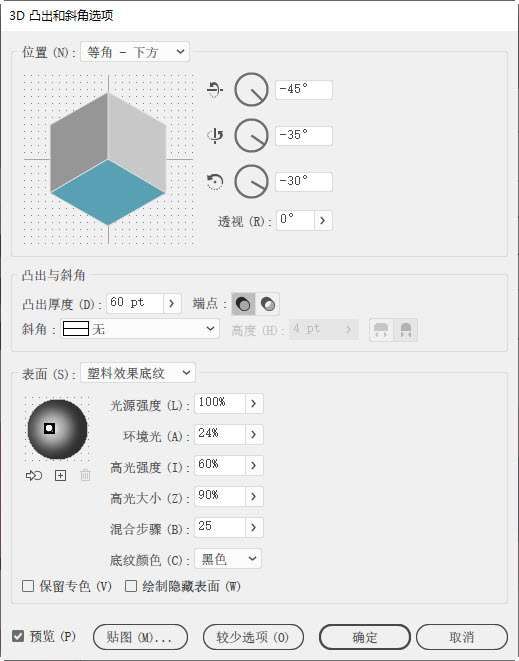The width and height of the screenshot is (519, 661).
Task: Click the 贴图 (M)... button
Action: tap(140, 637)
